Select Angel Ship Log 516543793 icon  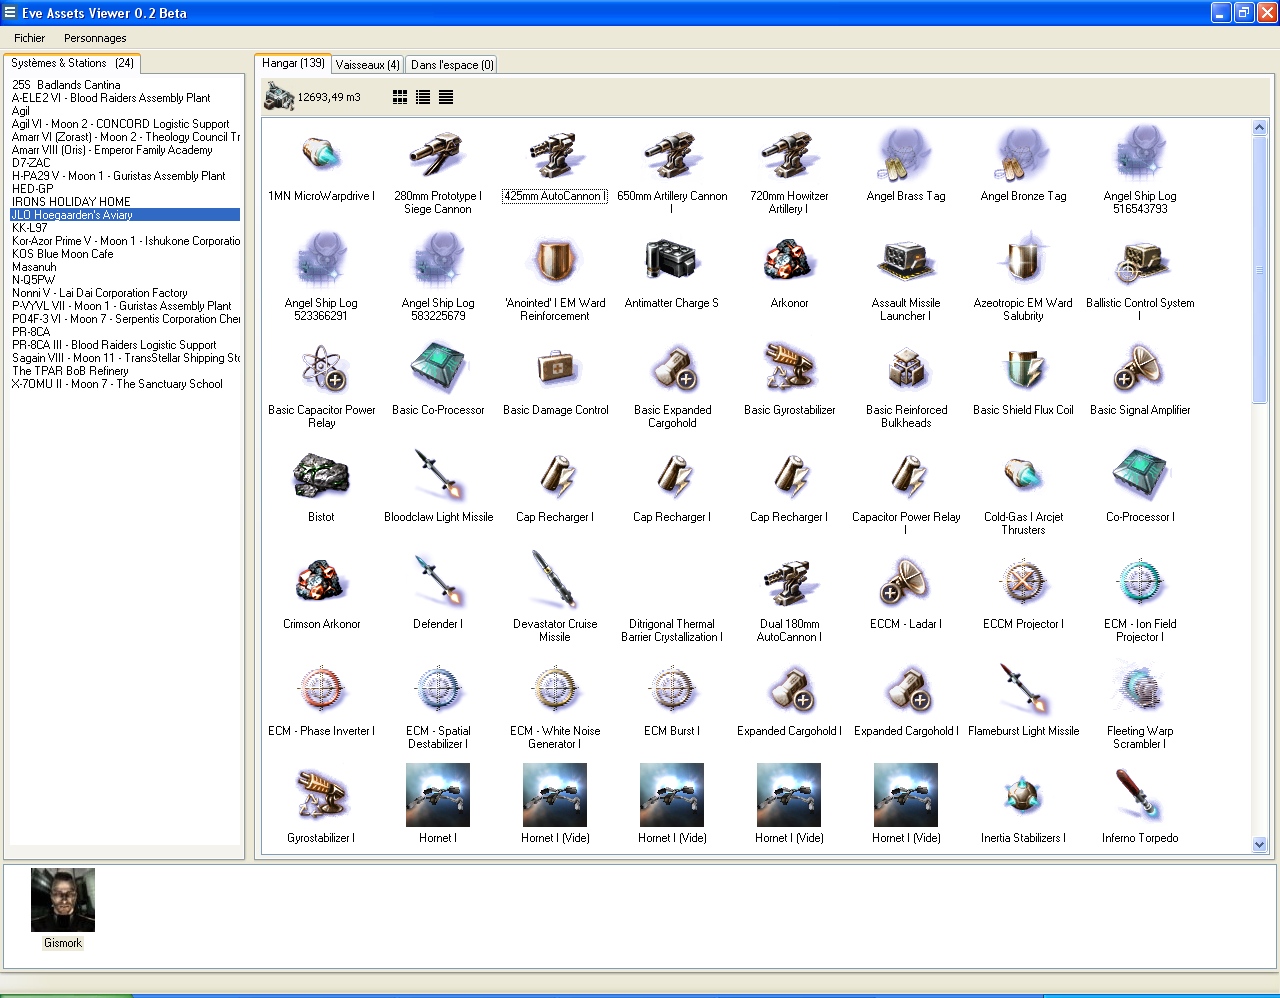[1140, 155]
